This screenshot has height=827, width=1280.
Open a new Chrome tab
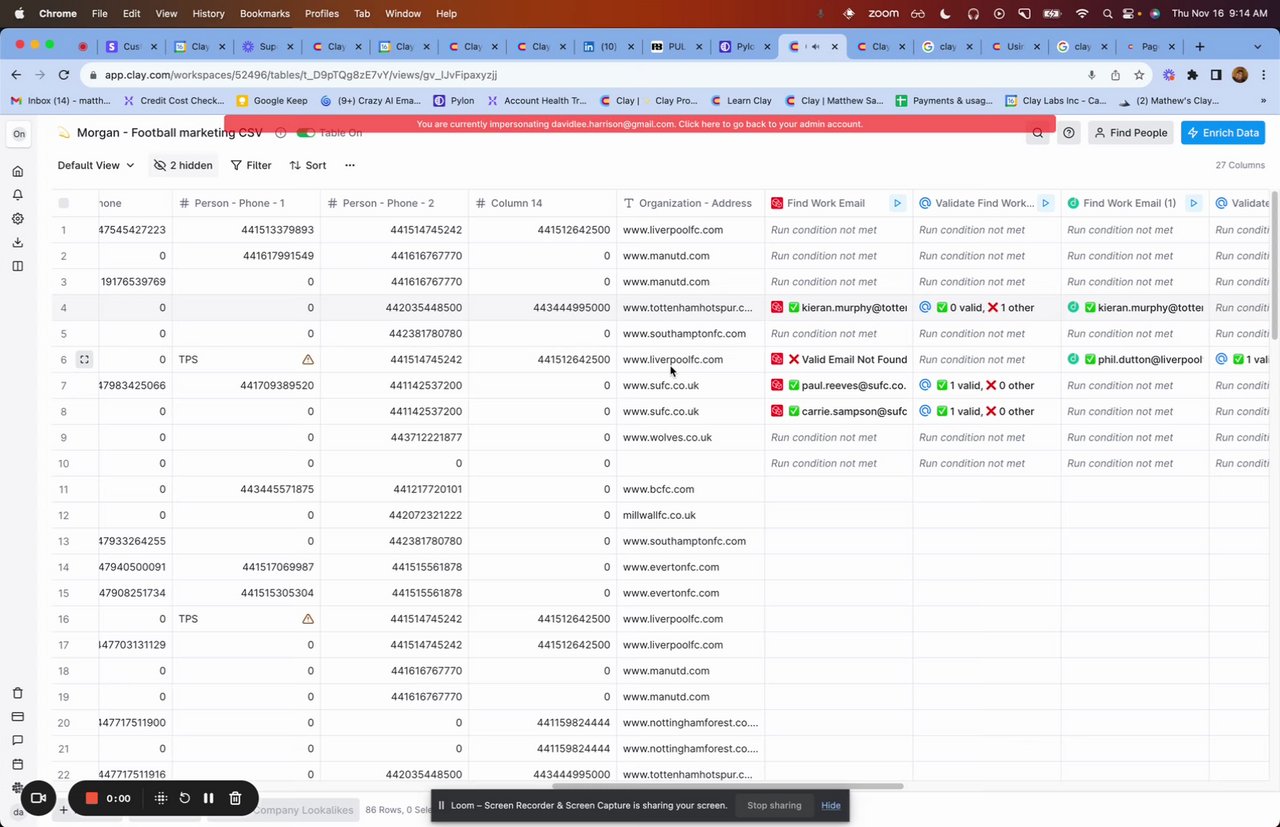[x=1200, y=46]
